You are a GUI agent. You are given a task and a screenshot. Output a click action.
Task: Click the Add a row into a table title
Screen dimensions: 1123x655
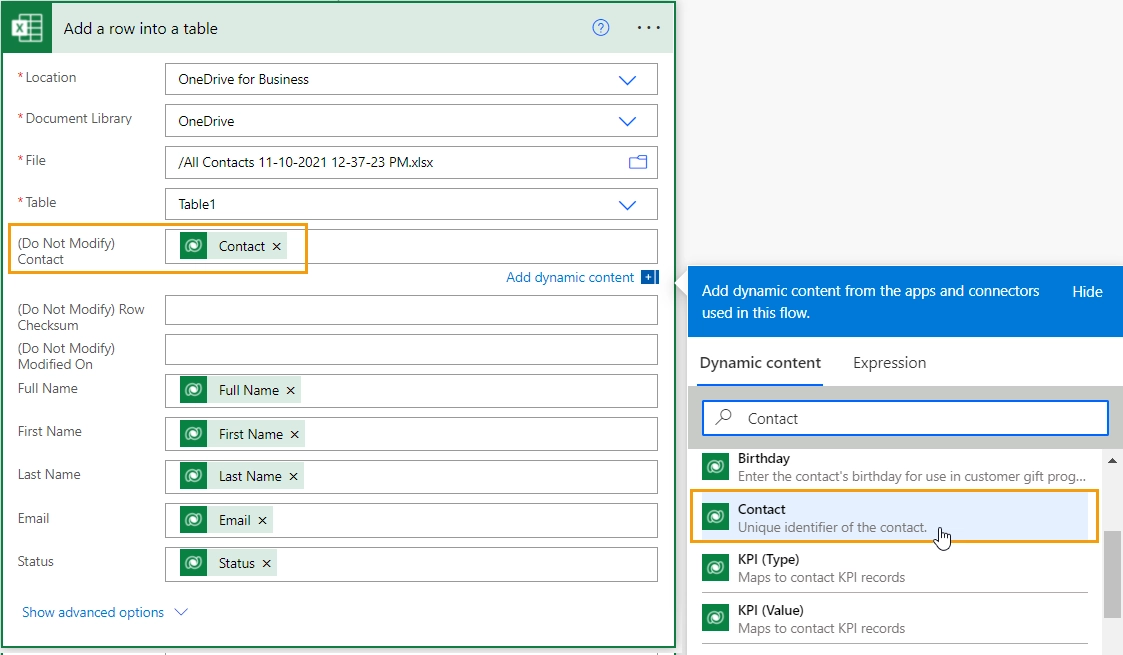[140, 29]
